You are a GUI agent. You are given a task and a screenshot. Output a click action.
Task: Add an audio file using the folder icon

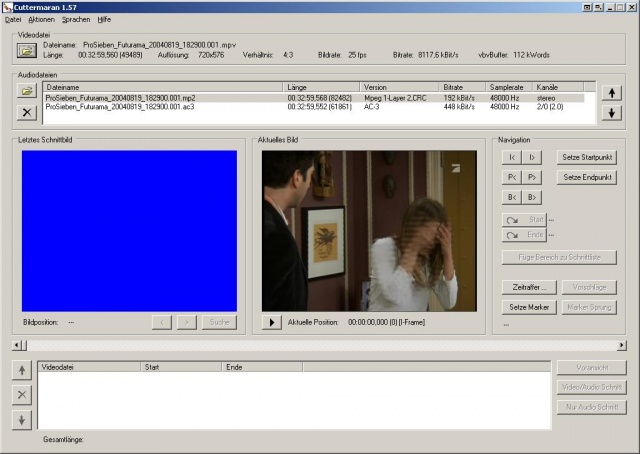[x=26, y=91]
